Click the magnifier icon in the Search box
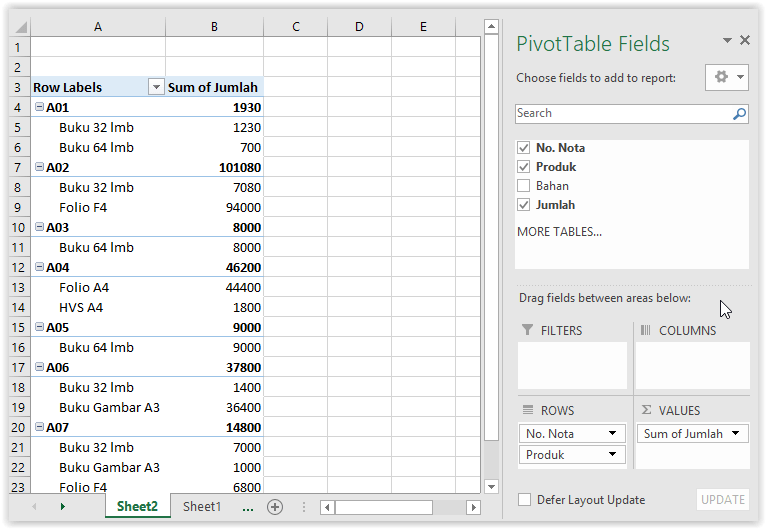Viewport: 766px width, 529px height. [x=739, y=114]
